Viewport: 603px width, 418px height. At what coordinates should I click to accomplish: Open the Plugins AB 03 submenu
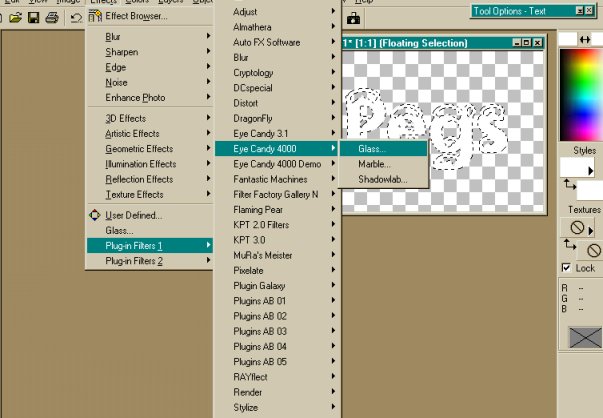(277, 331)
